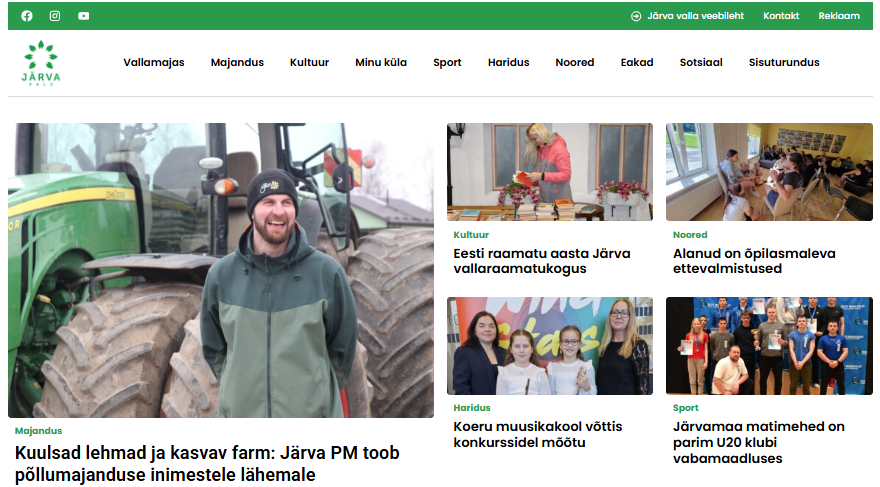
Task: Open the library books article thumbnail
Action: tap(549, 171)
